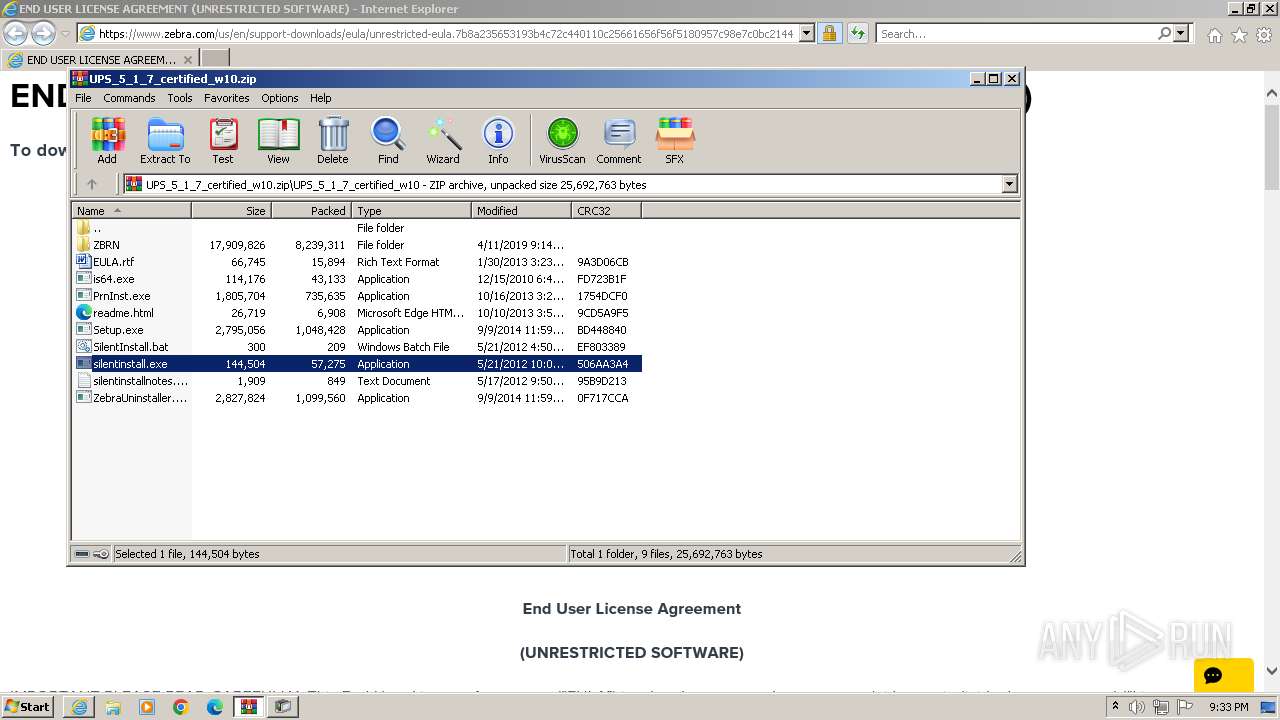Click the Comment toolbar icon

coord(619,140)
